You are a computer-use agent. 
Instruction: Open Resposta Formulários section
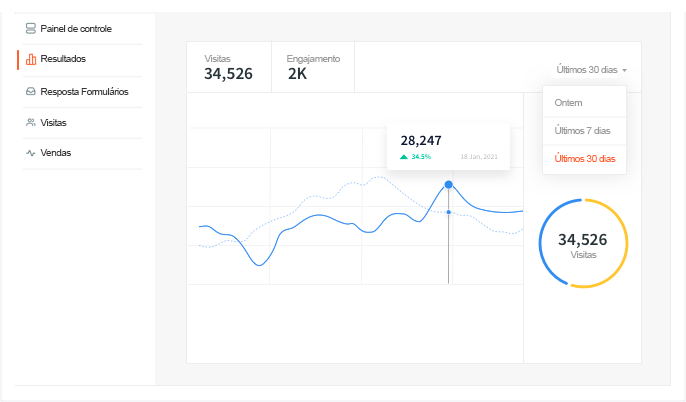(x=82, y=92)
